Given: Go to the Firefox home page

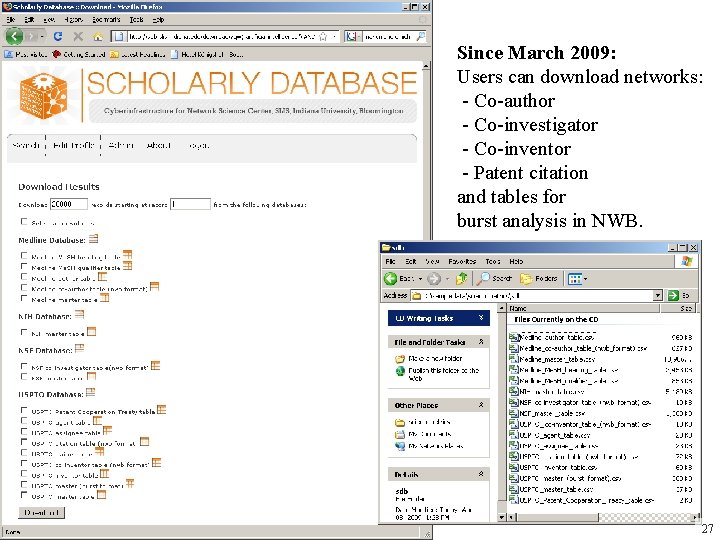Looking at the screenshot, I should click(98, 36).
